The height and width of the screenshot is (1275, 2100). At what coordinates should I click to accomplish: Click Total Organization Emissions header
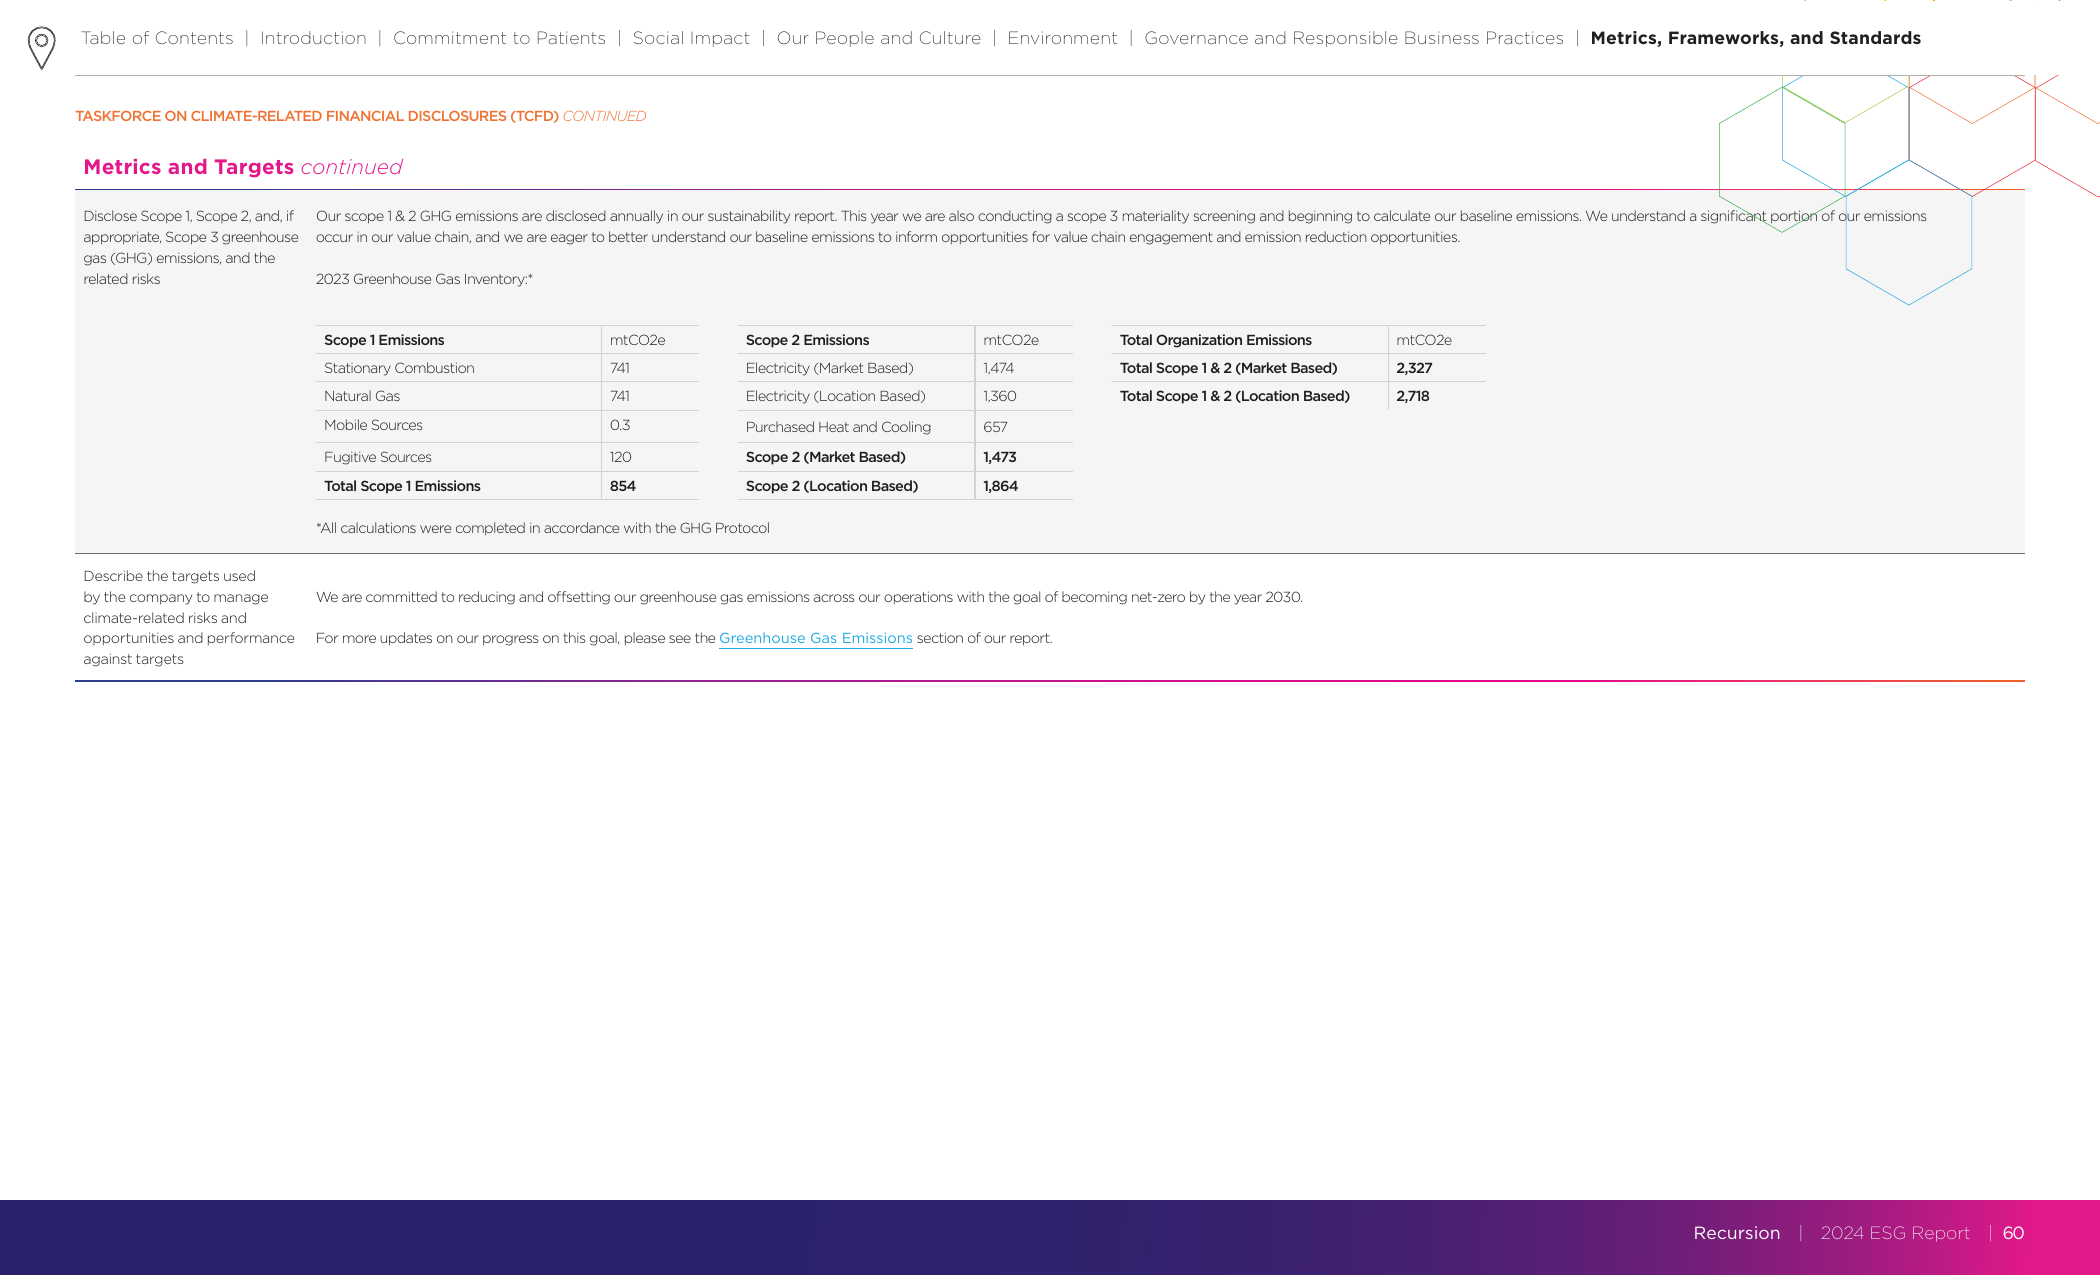click(x=1215, y=340)
